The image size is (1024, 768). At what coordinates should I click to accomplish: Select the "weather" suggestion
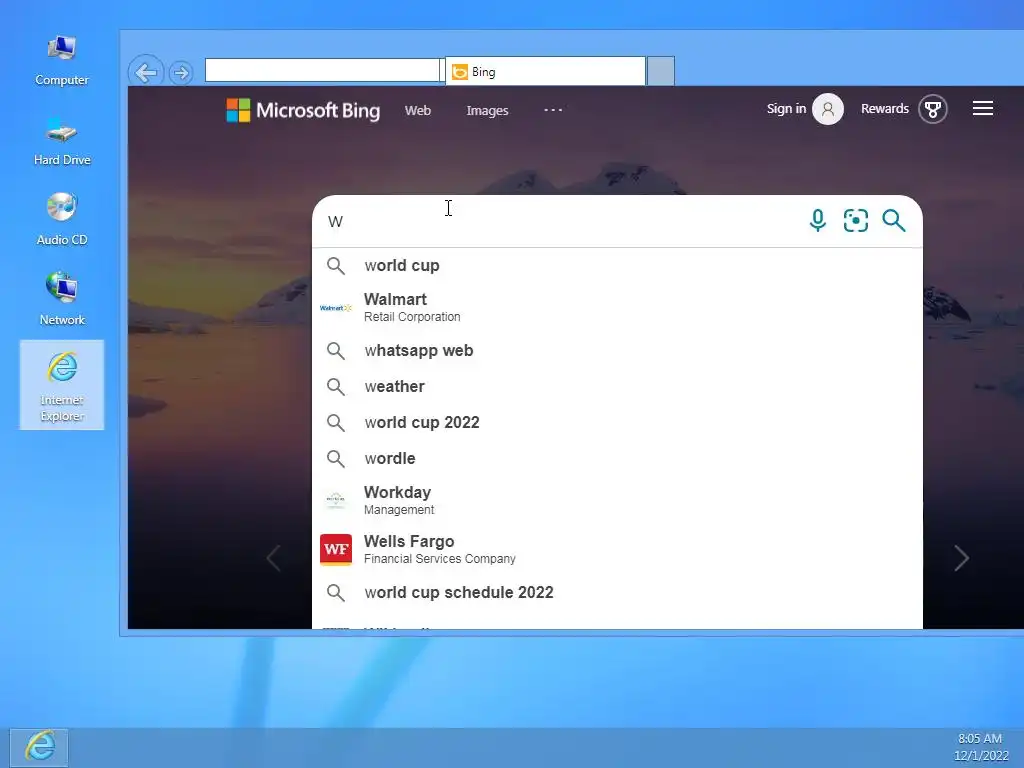coord(617,387)
